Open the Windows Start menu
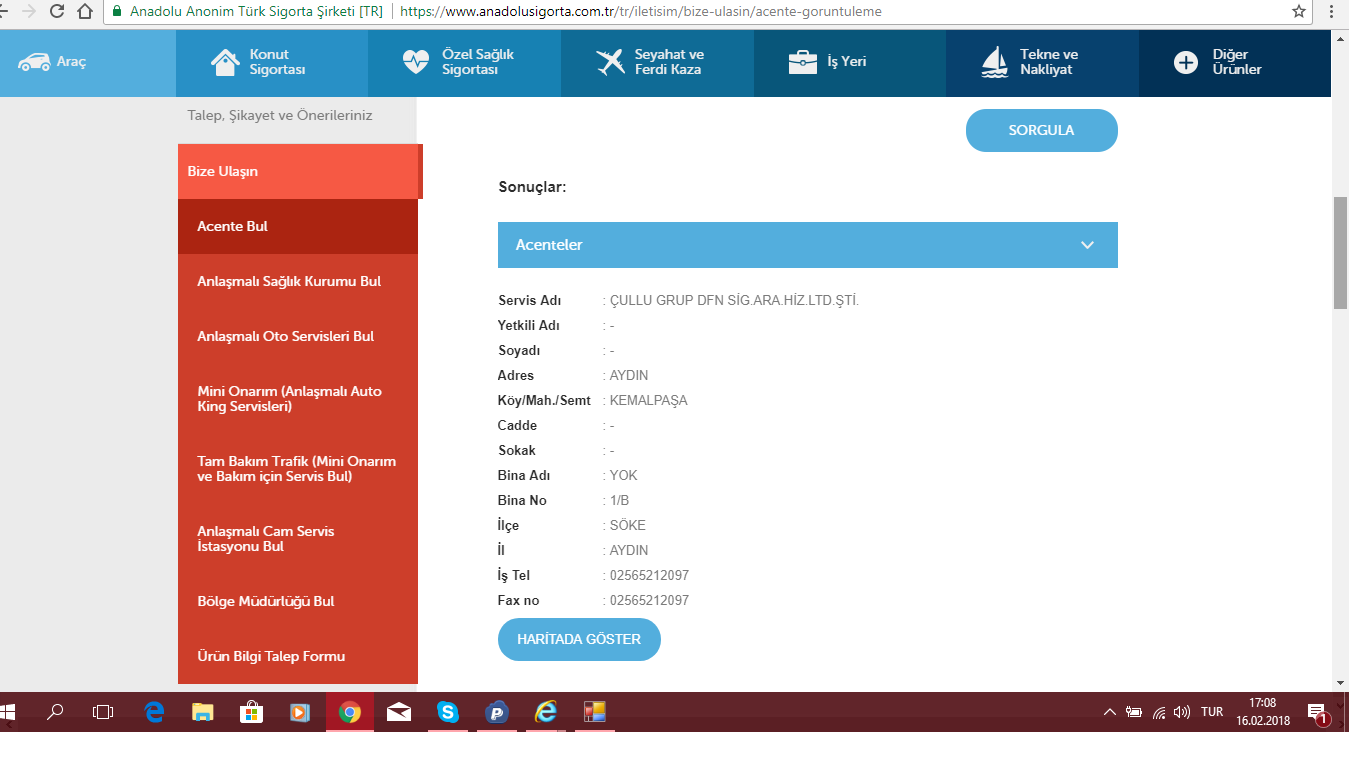Image resolution: width=1366 pixels, height=768 pixels. (x=9, y=712)
